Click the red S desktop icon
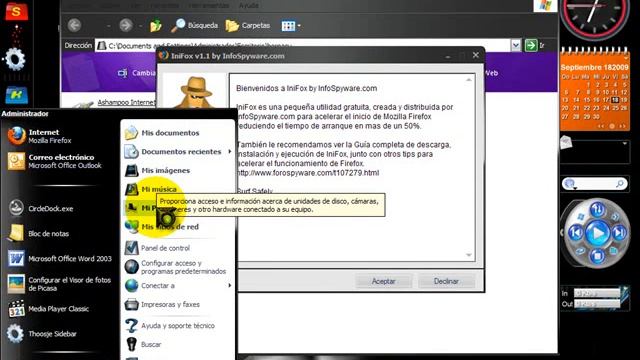 pyautogui.click(x=16, y=11)
